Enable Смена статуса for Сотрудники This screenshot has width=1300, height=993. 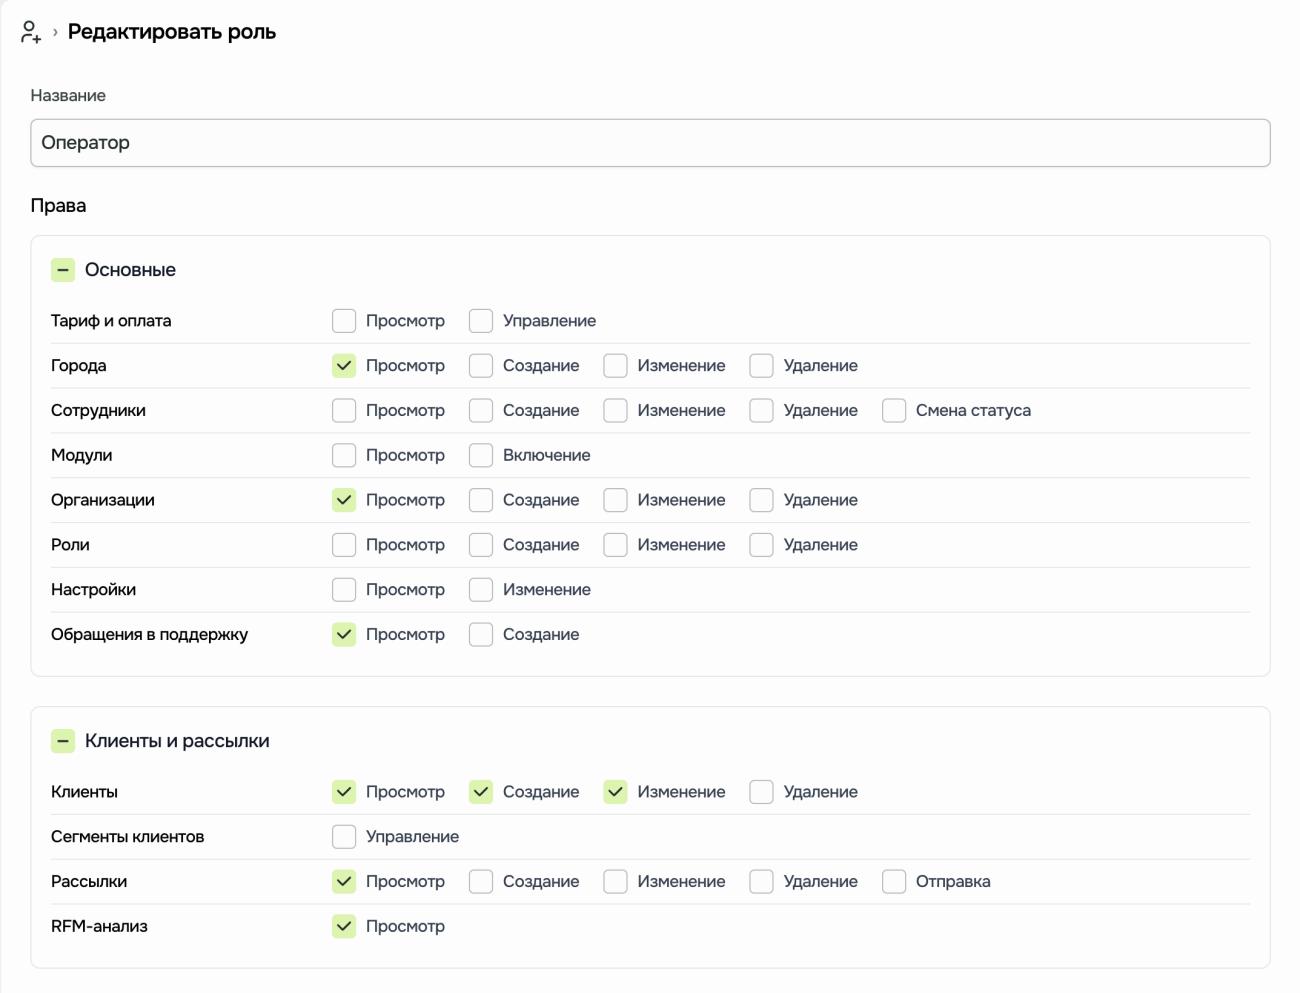(894, 411)
